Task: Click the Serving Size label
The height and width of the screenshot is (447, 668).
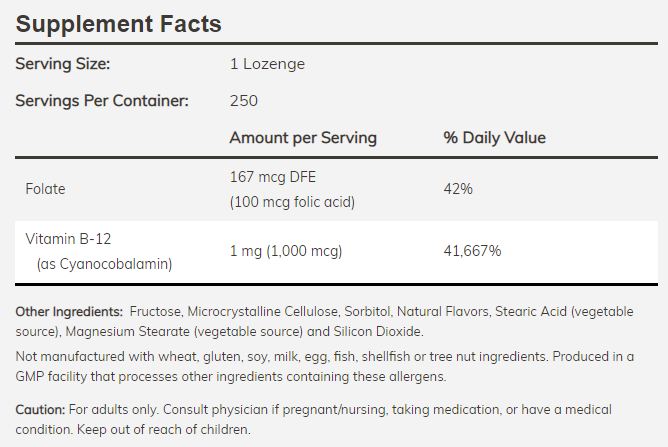Action: tap(63, 65)
